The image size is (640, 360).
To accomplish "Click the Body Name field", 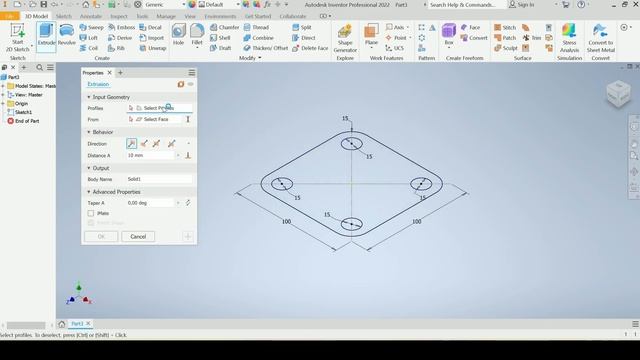I will tap(159, 179).
